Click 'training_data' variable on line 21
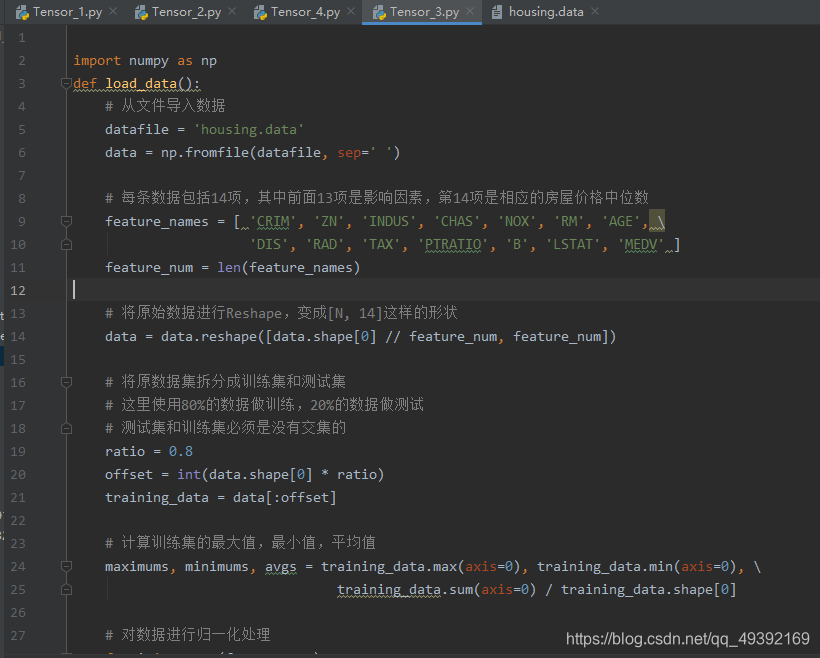The width and height of the screenshot is (820, 658). coord(157,497)
